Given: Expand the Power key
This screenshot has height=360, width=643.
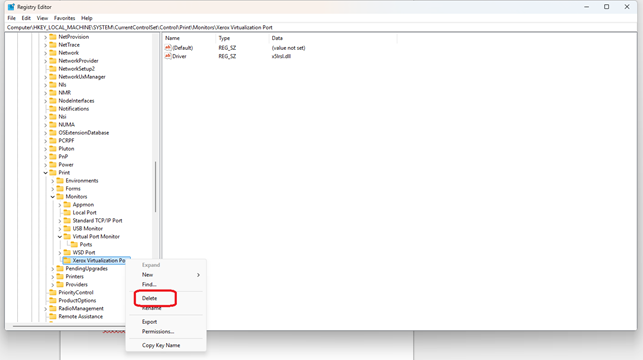Looking at the screenshot, I should click(46, 165).
